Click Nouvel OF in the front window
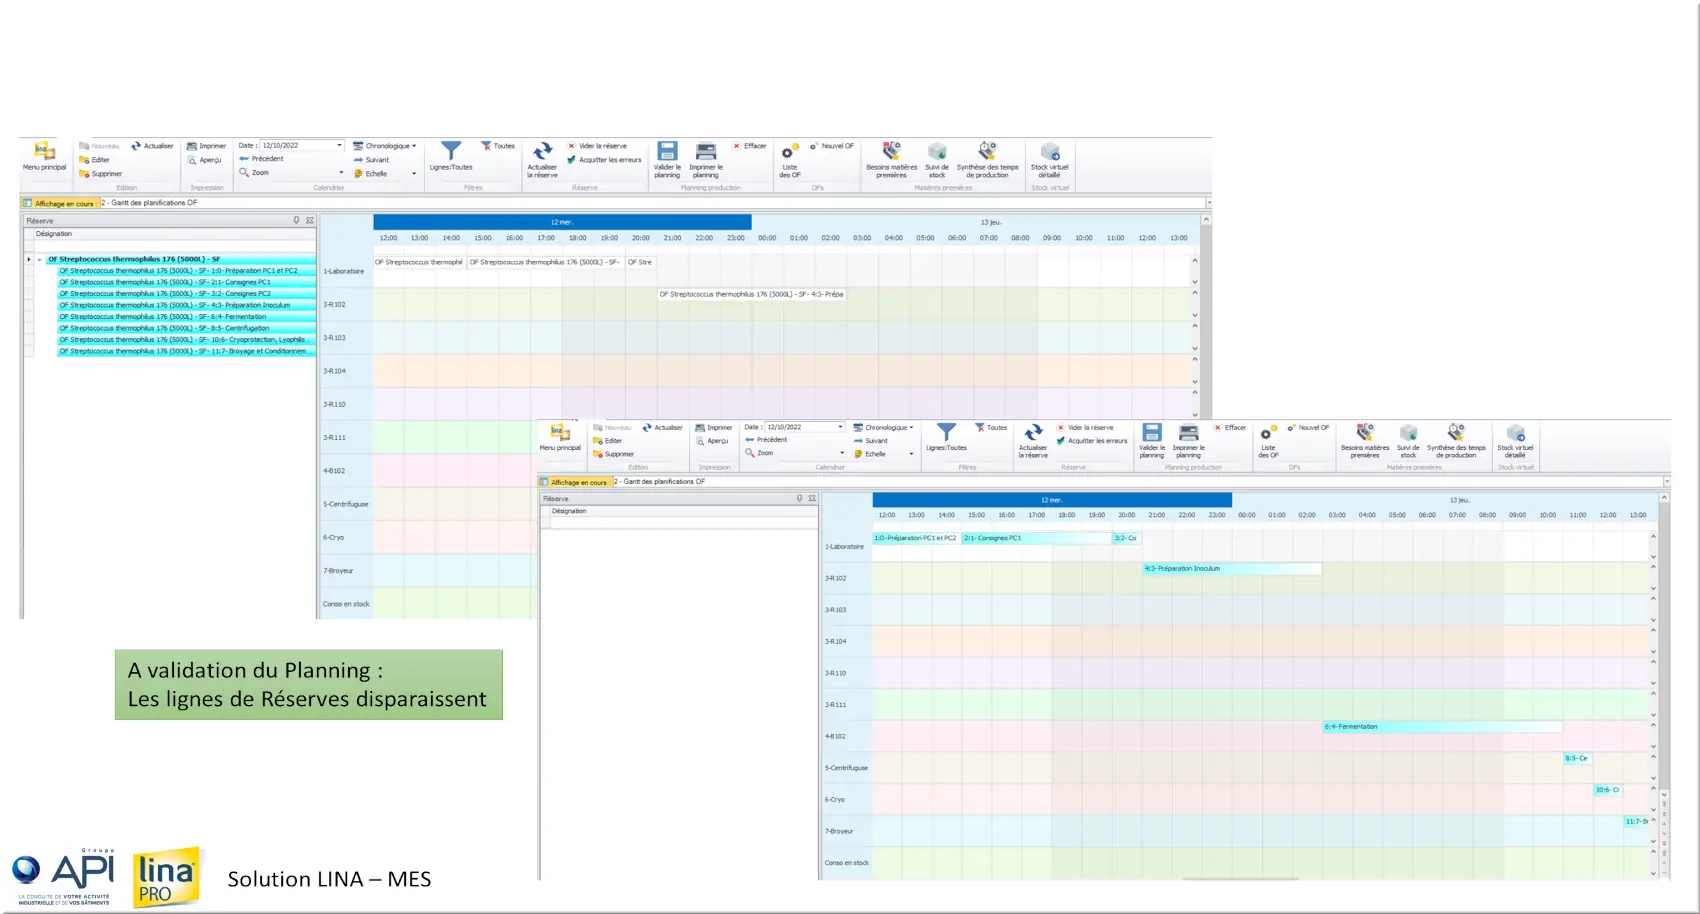The image size is (1700, 914). [x=1309, y=427]
